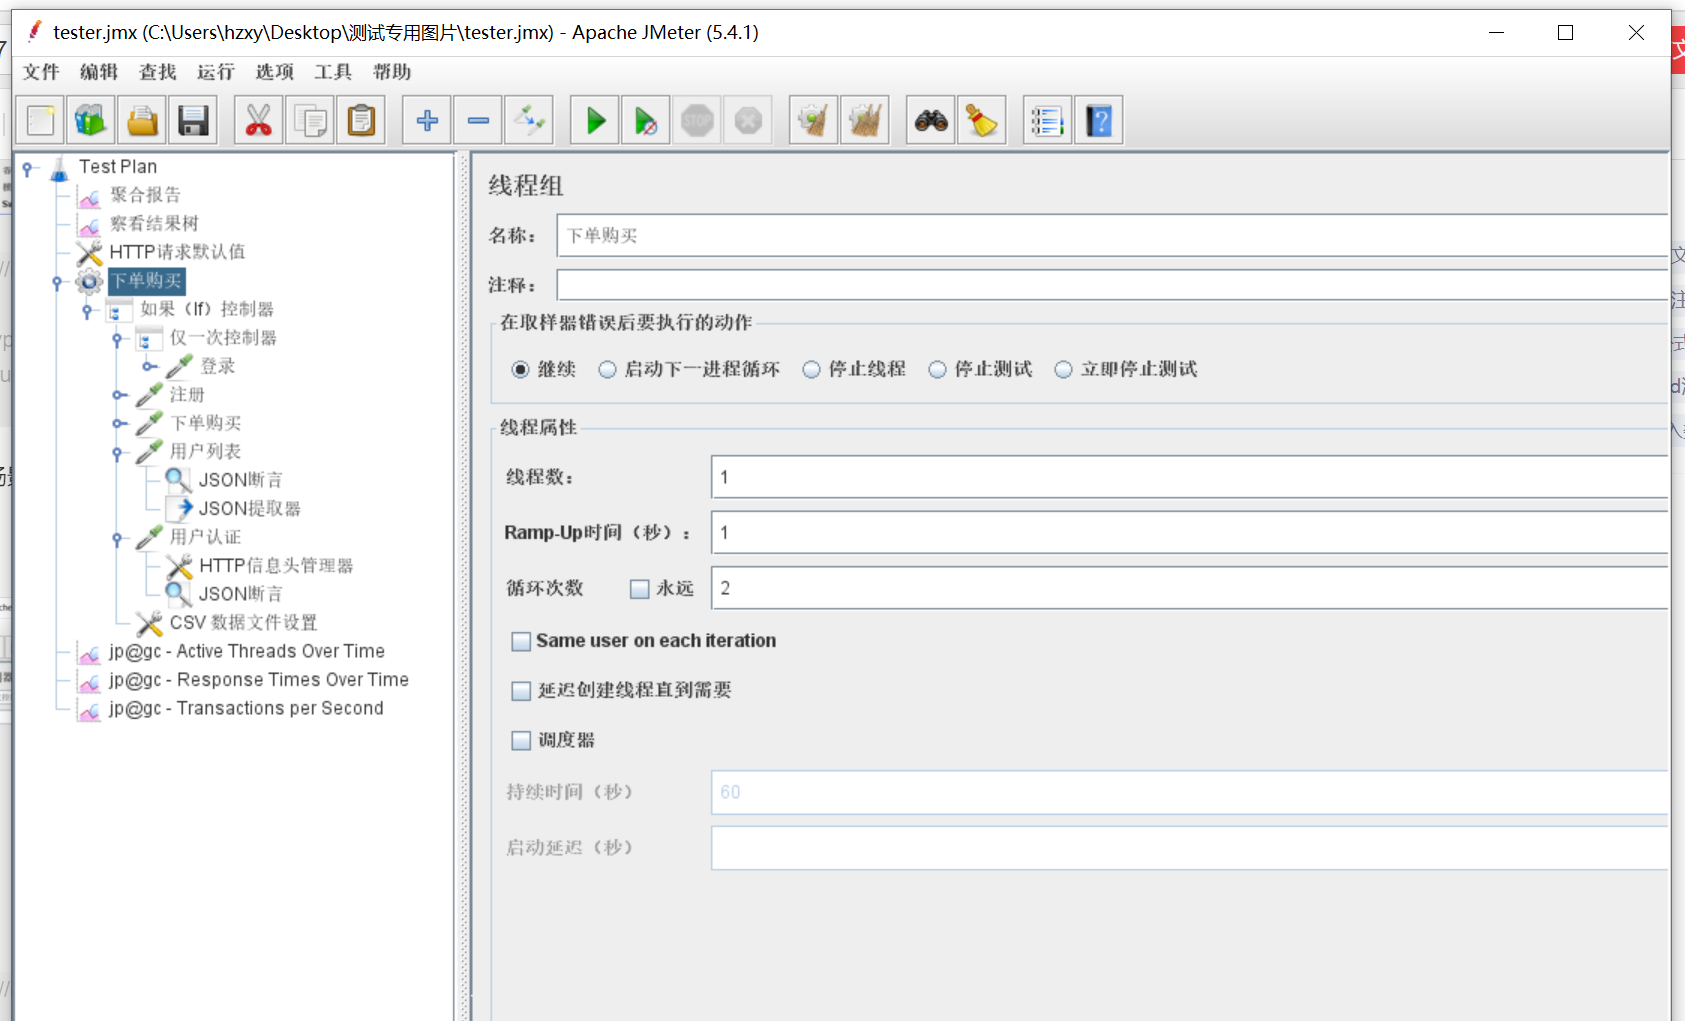Select 立即停止测试 radio option
The image size is (1685, 1021).
point(1063,370)
